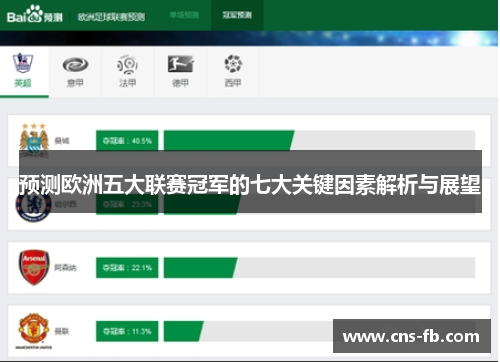Screen dimensions: 500x362
Task: Open the 西甲 La Liga tab
Action: coord(233,72)
